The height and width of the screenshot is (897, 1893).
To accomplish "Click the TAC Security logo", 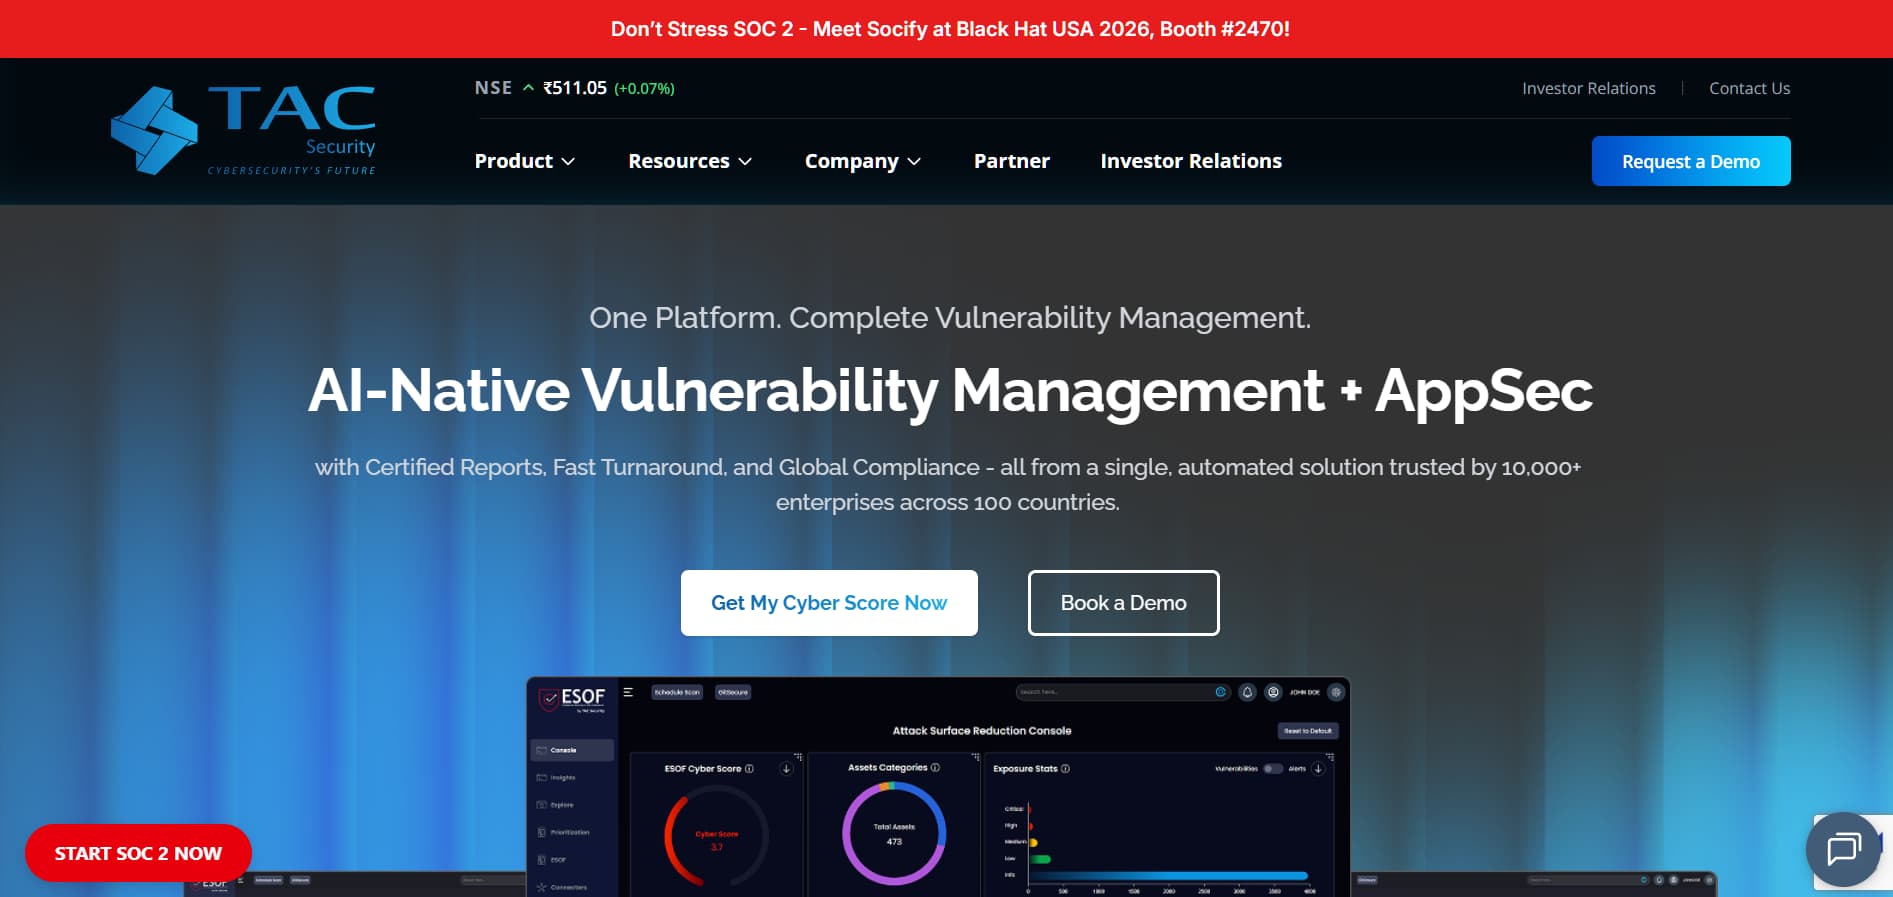I will pos(243,131).
